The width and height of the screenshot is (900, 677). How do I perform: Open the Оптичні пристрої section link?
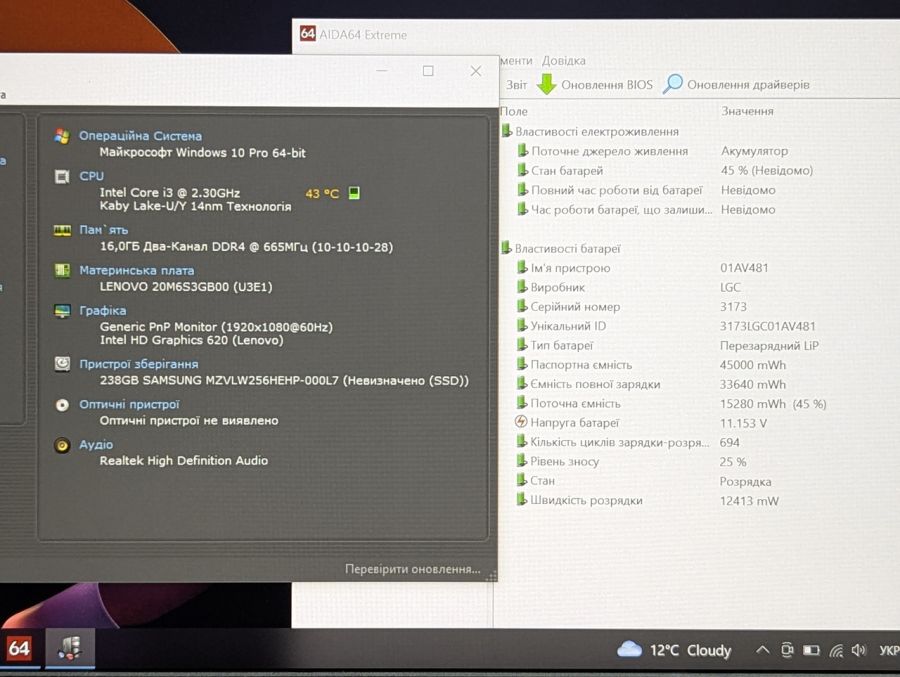pyautogui.click(x=129, y=404)
